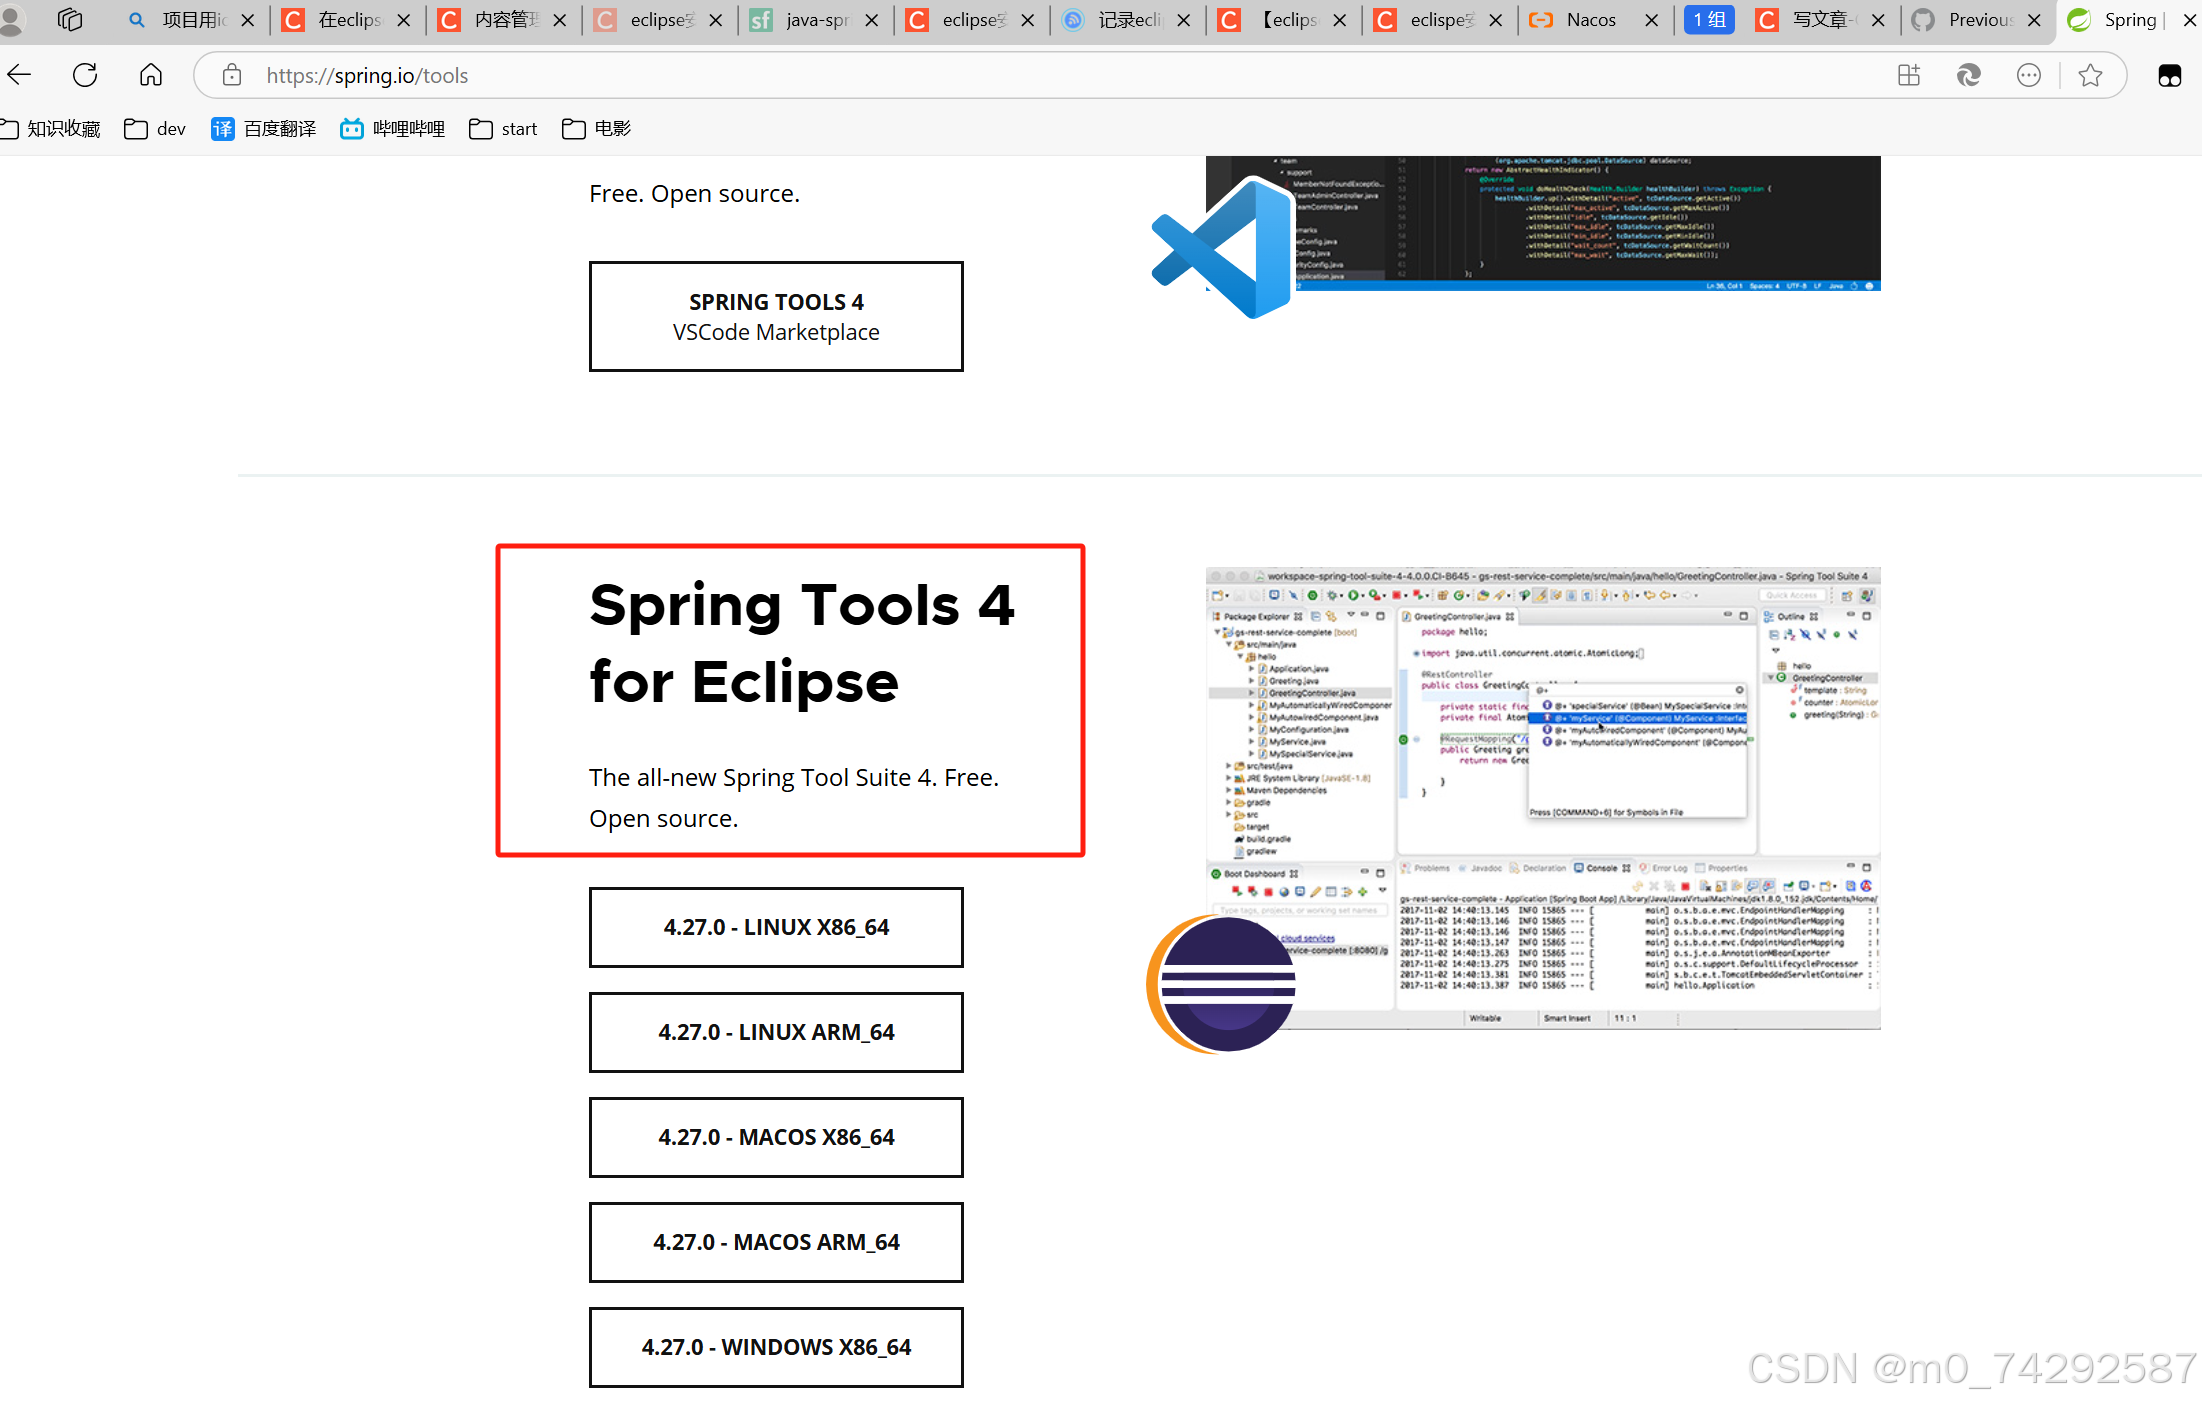View site info via the lock icon

(x=232, y=75)
